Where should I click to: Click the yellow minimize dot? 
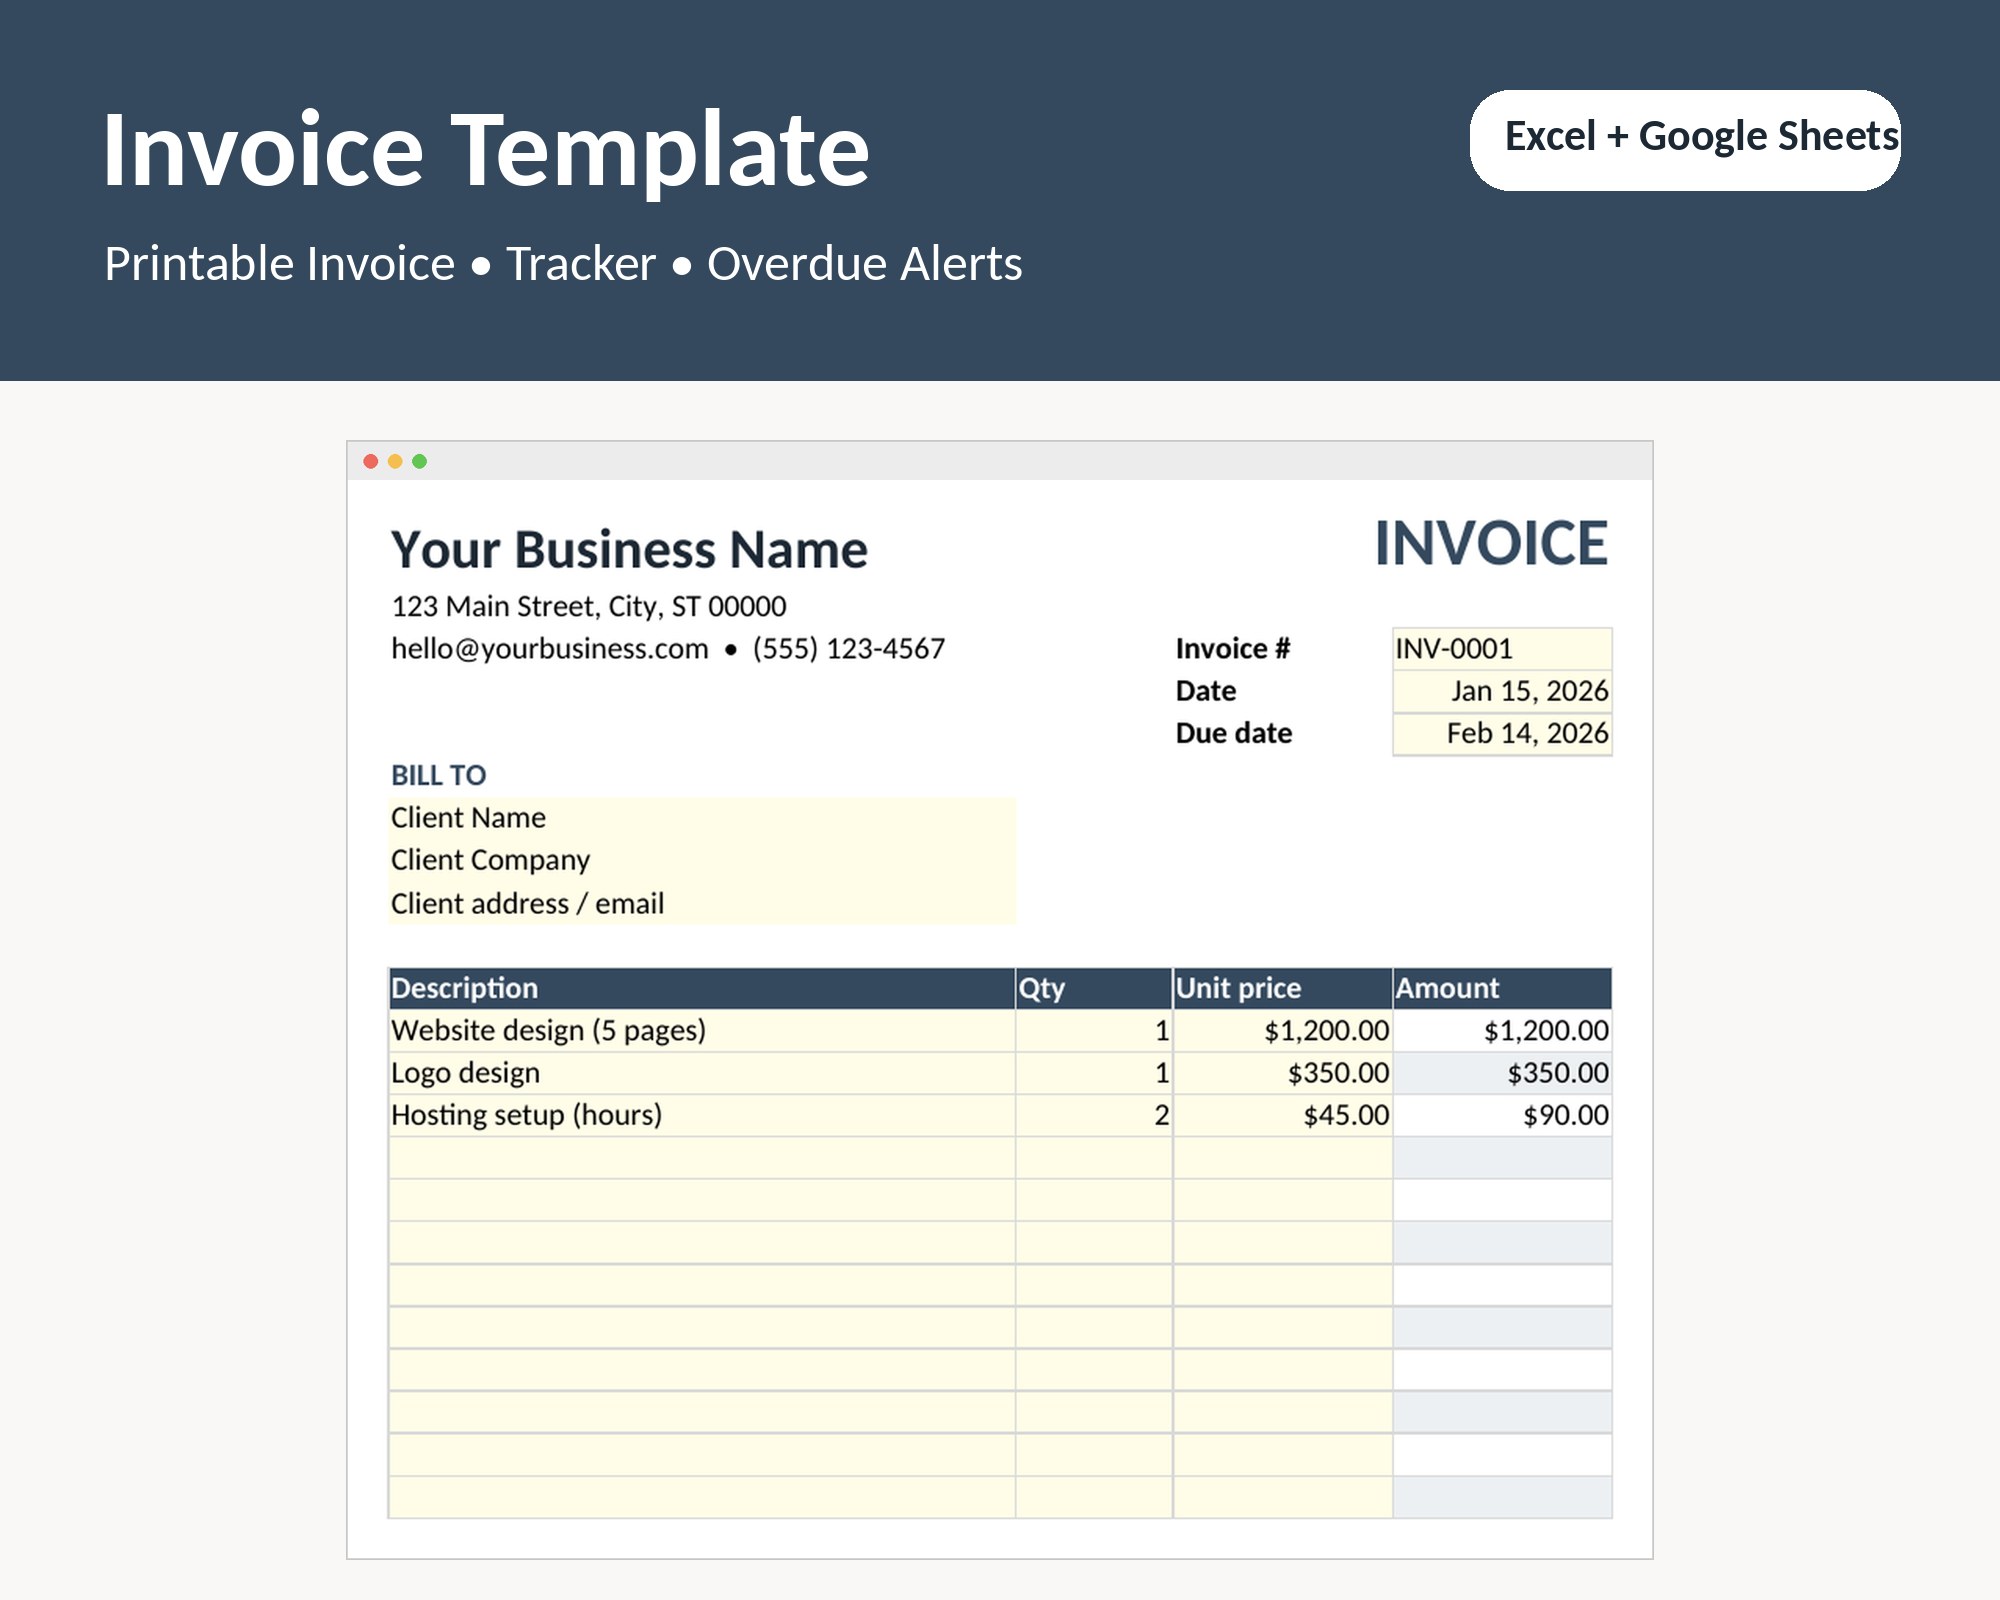click(x=395, y=461)
